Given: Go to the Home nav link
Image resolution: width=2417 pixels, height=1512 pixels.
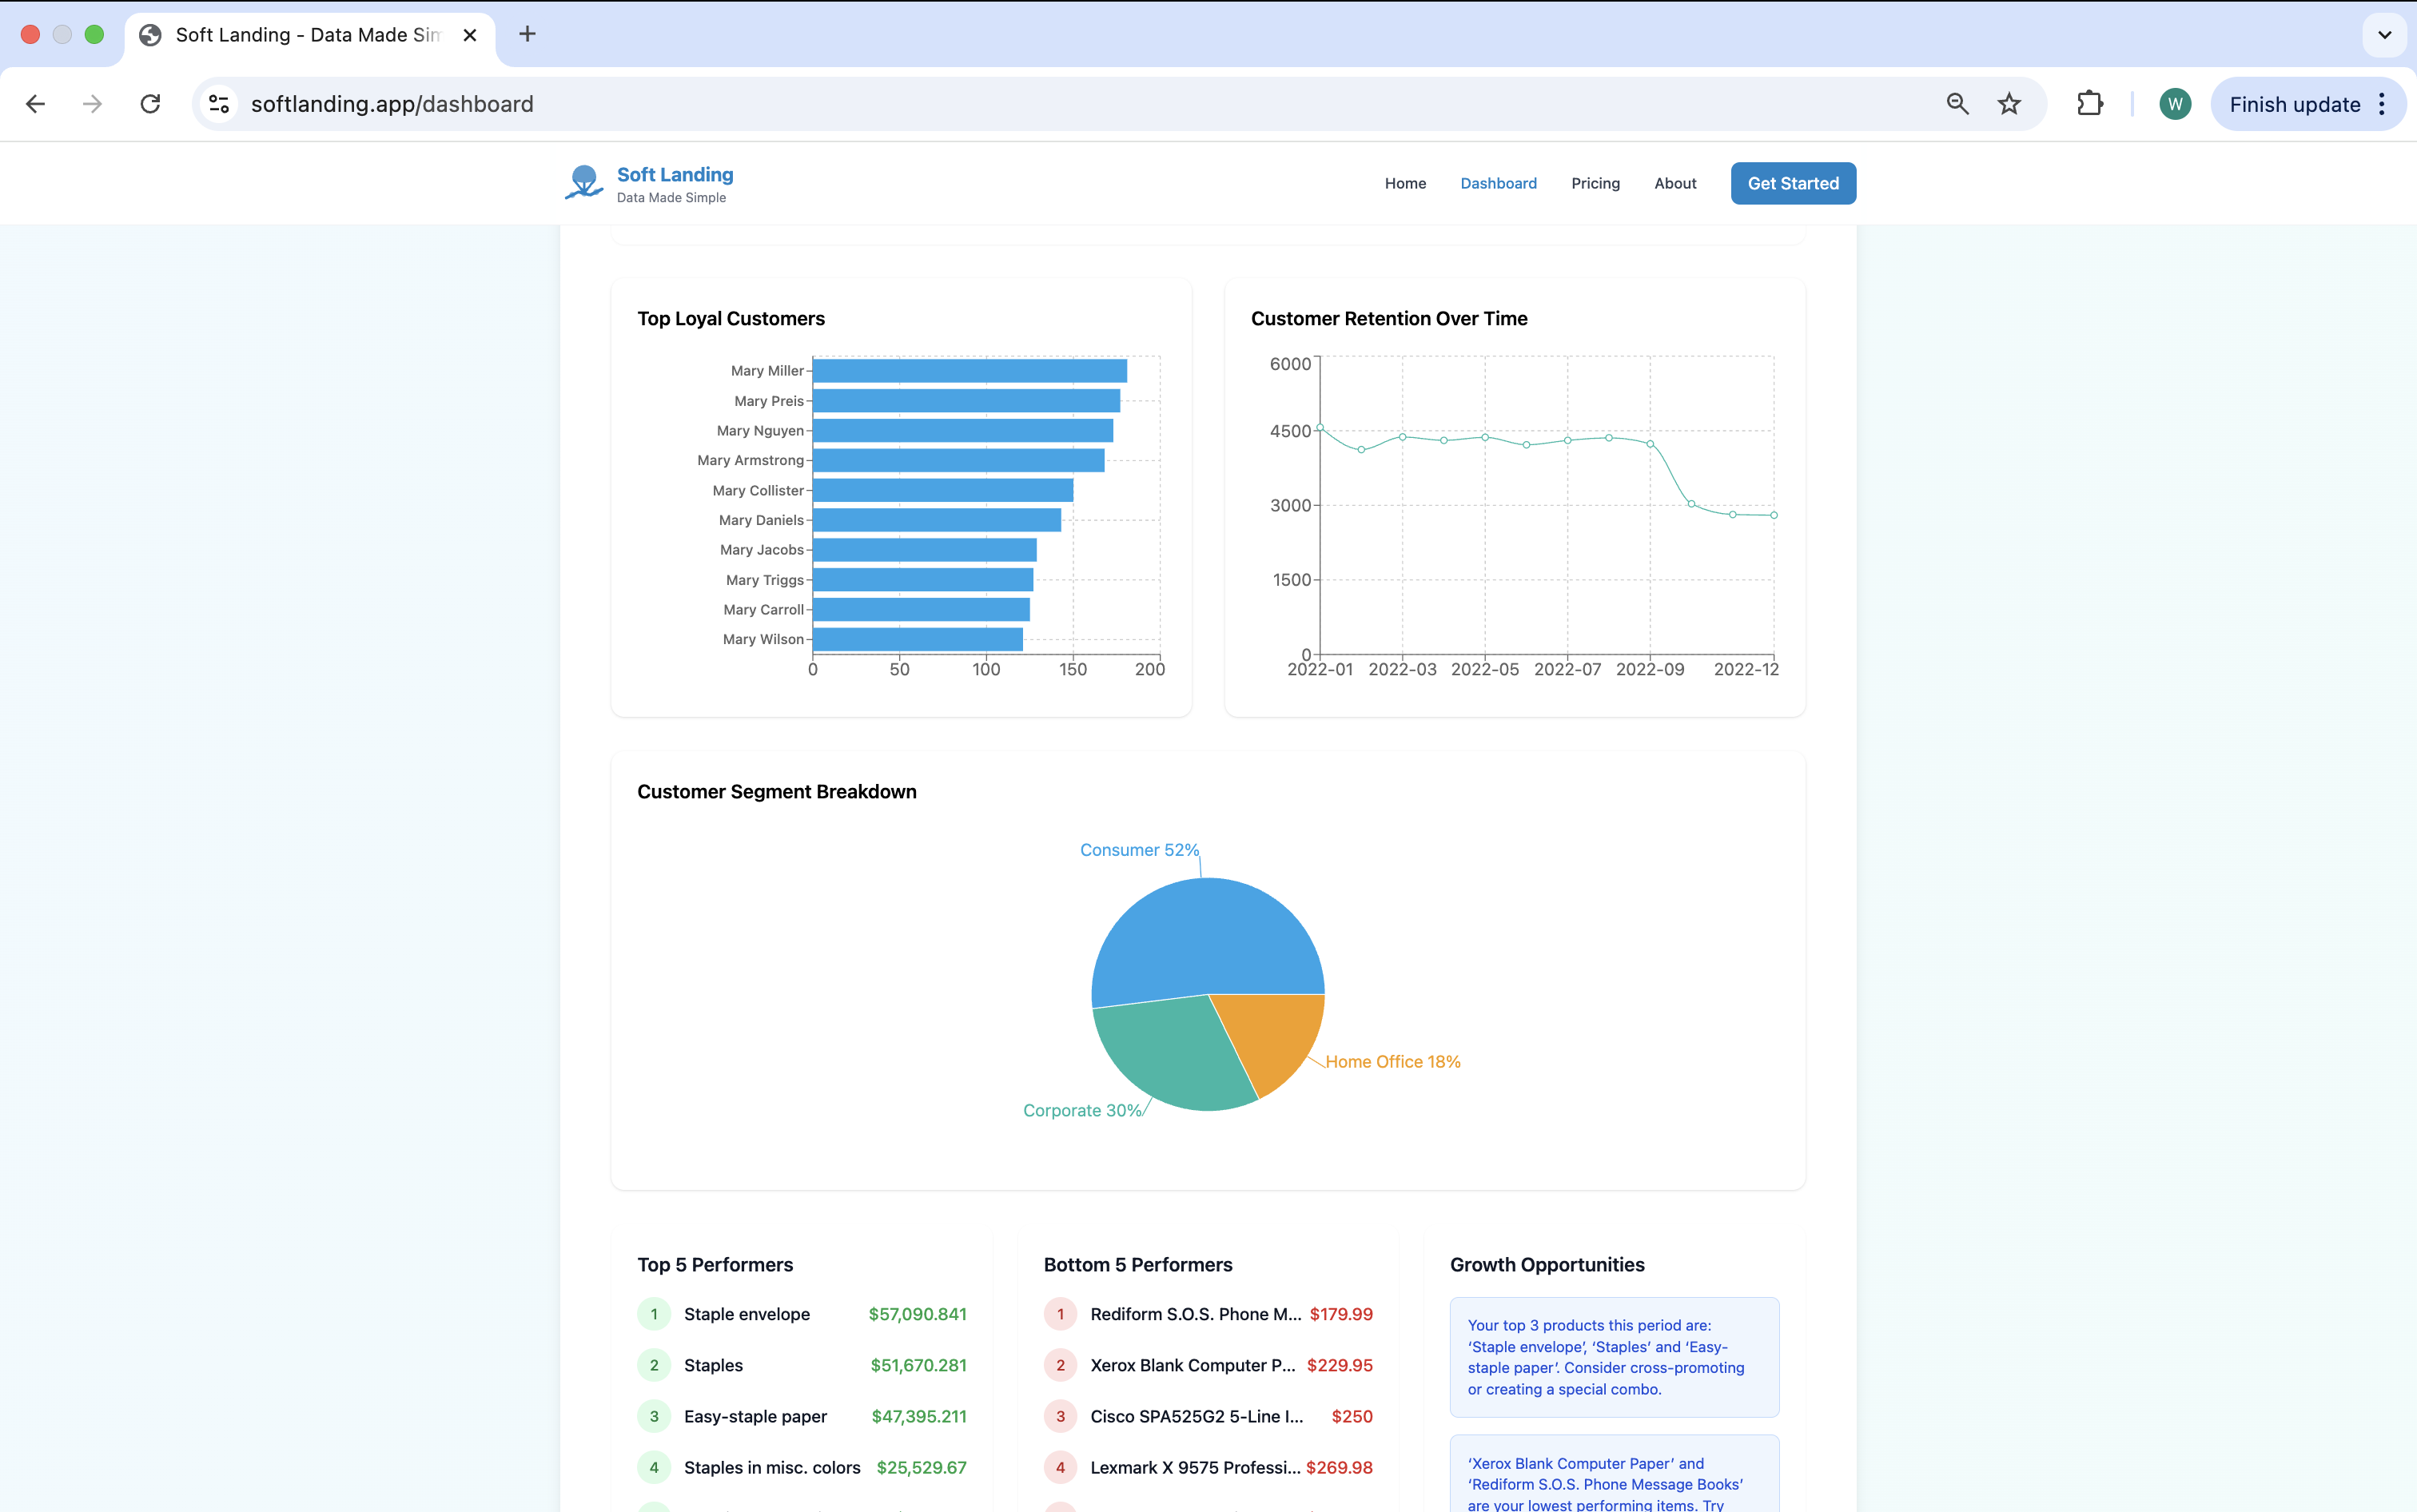Looking at the screenshot, I should [x=1405, y=183].
